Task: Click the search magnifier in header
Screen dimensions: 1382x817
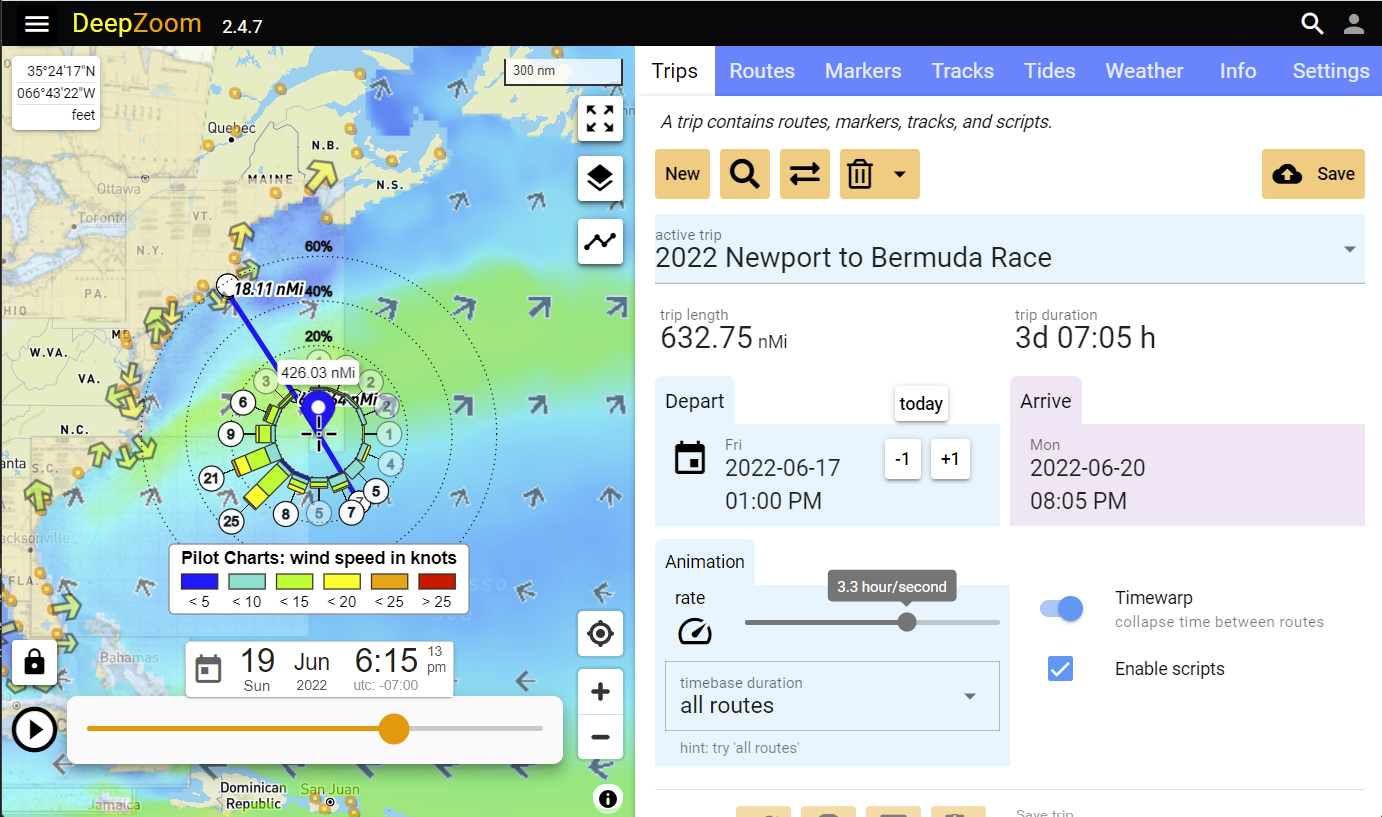Action: [1312, 24]
